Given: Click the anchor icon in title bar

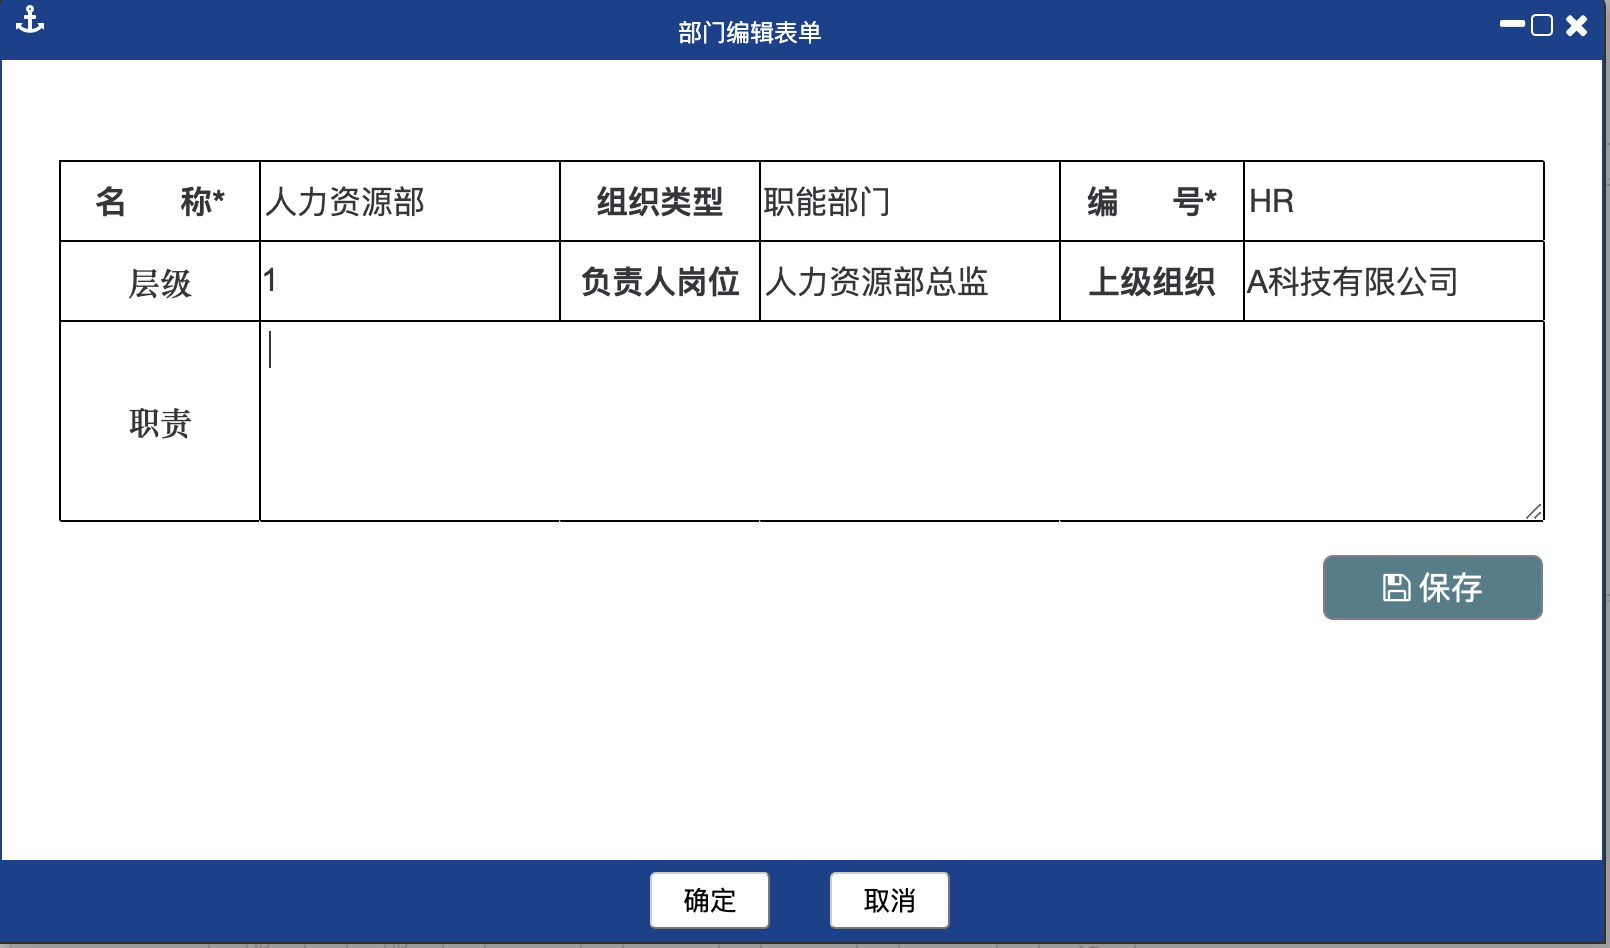Looking at the screenshot, I should click(x=30, y=20).
